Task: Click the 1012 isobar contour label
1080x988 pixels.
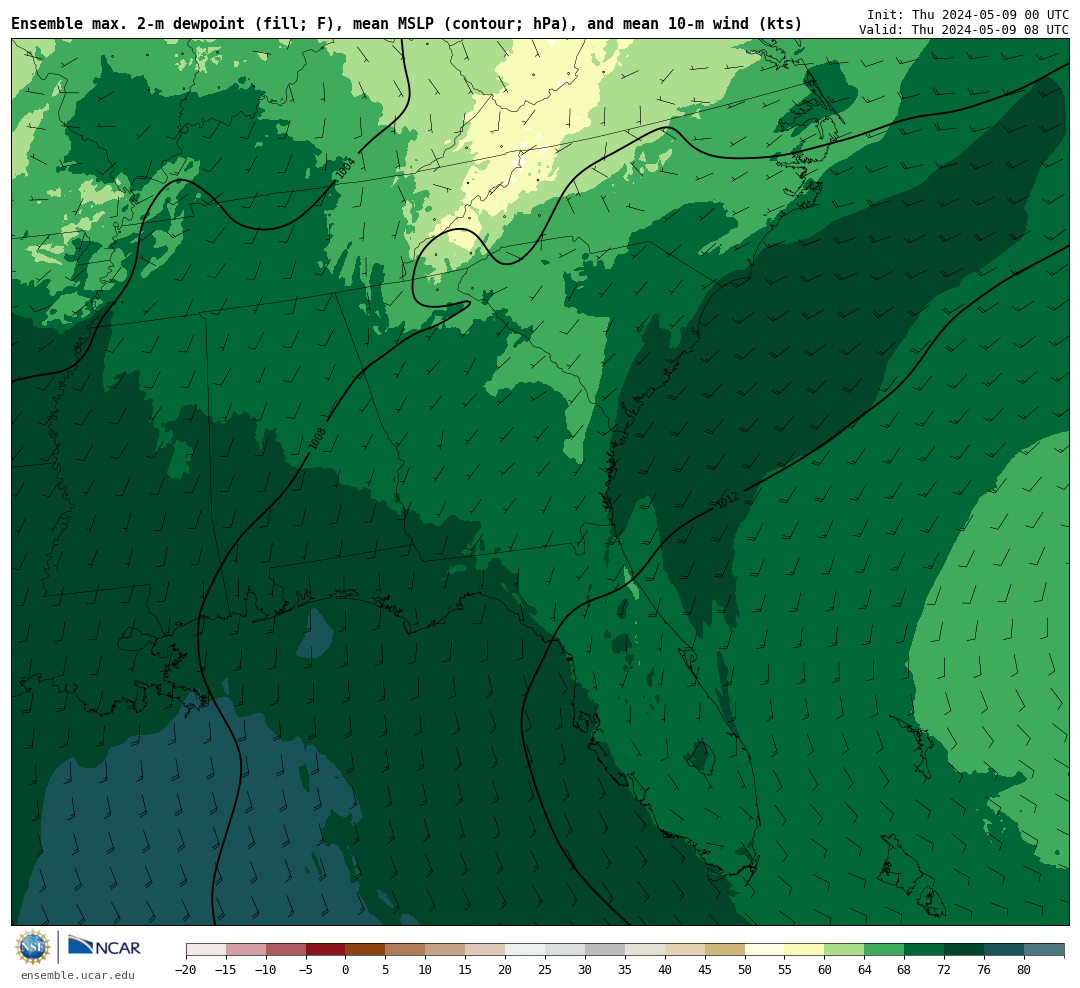Action: tap(727, 500)
